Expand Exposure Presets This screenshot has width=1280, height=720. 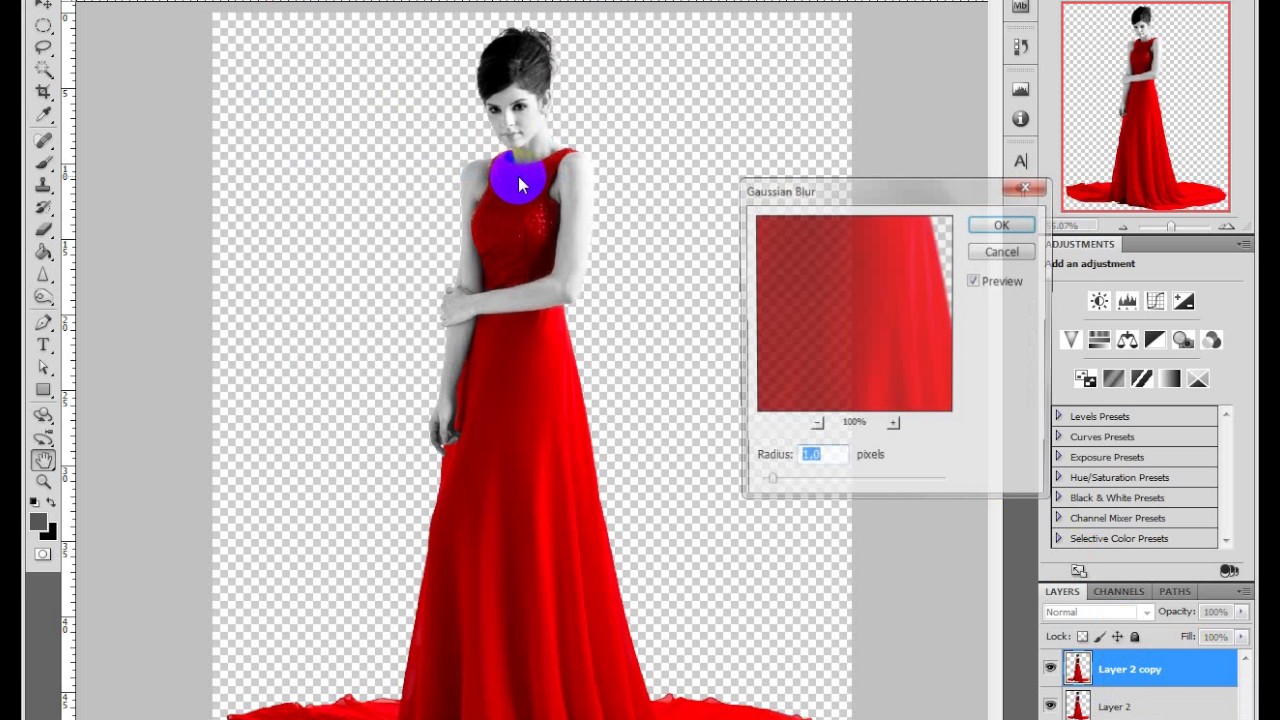coord(1058,456)
